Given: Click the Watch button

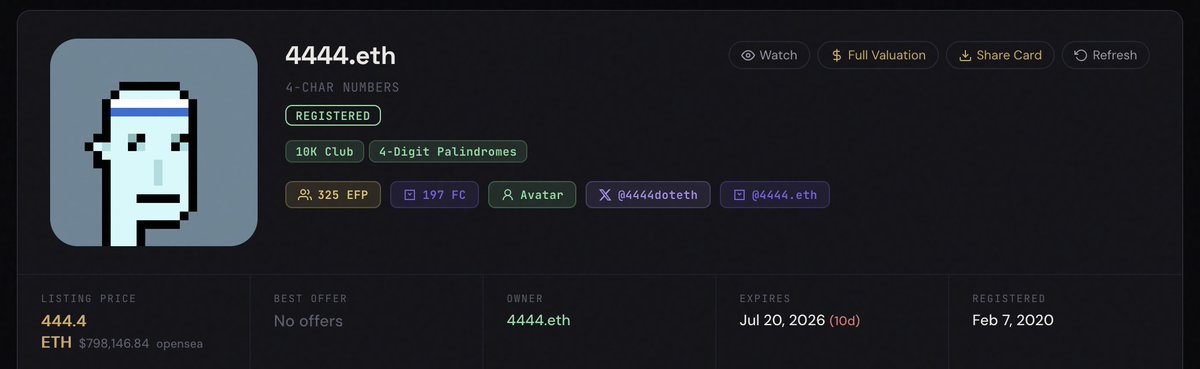Looking at the screenshot, I should point(769,55).
